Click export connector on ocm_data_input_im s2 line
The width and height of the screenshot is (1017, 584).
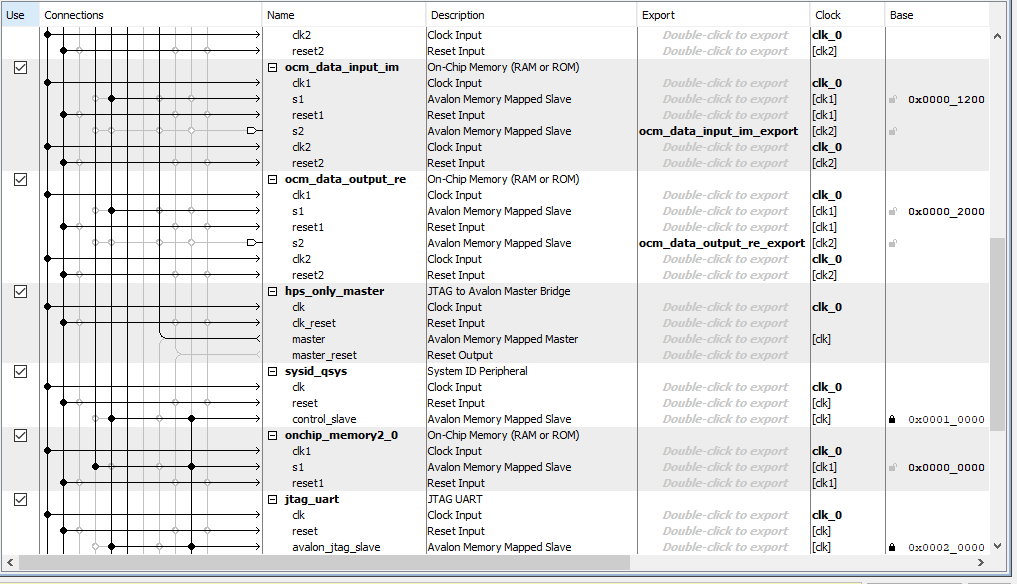(x=252, y=131)
